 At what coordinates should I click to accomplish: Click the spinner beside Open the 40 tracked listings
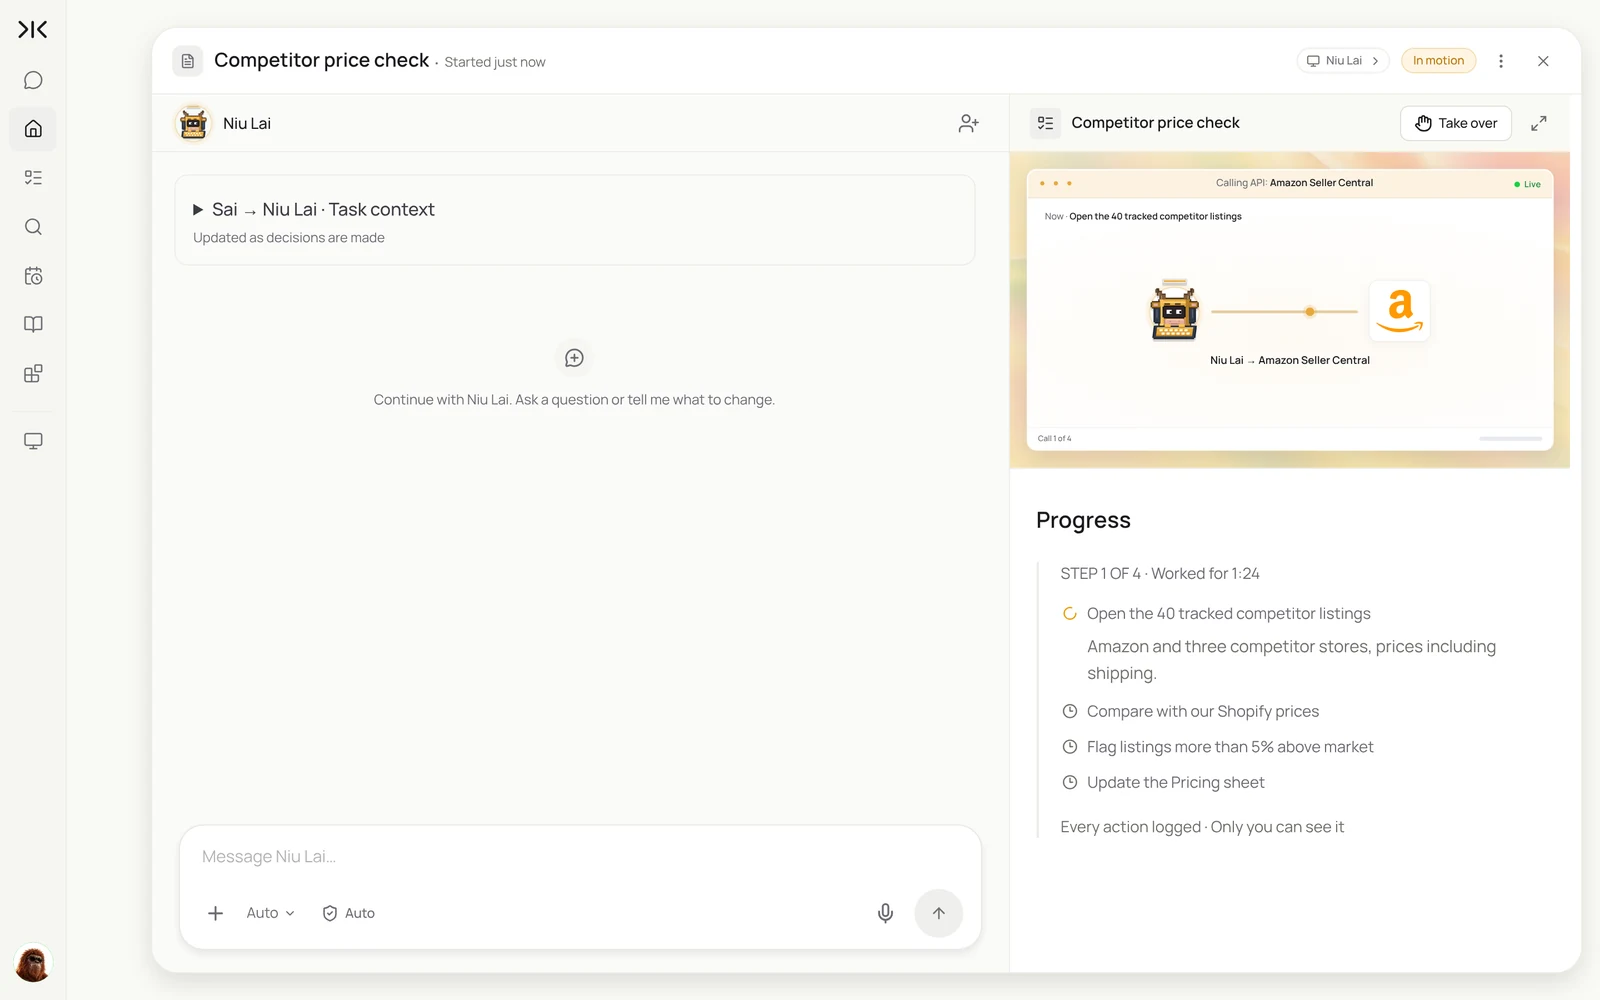pos(1069,614)
